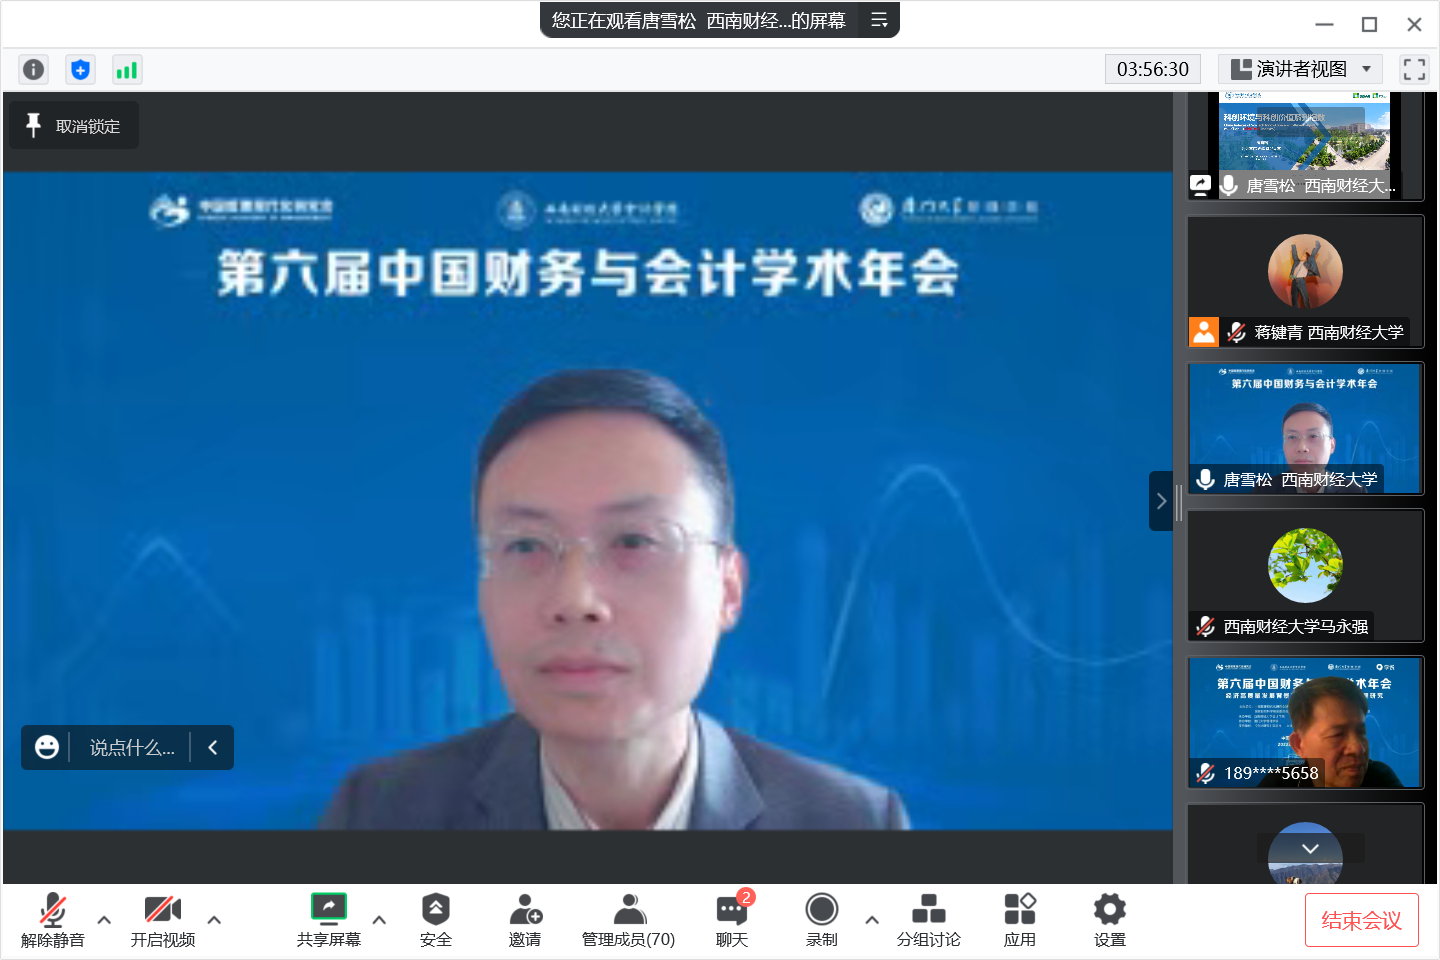The height and width of the screenshot is (960, 1440).
Task: Open Breakout Rooms (分组讨论)
Action: click(928, 920)
